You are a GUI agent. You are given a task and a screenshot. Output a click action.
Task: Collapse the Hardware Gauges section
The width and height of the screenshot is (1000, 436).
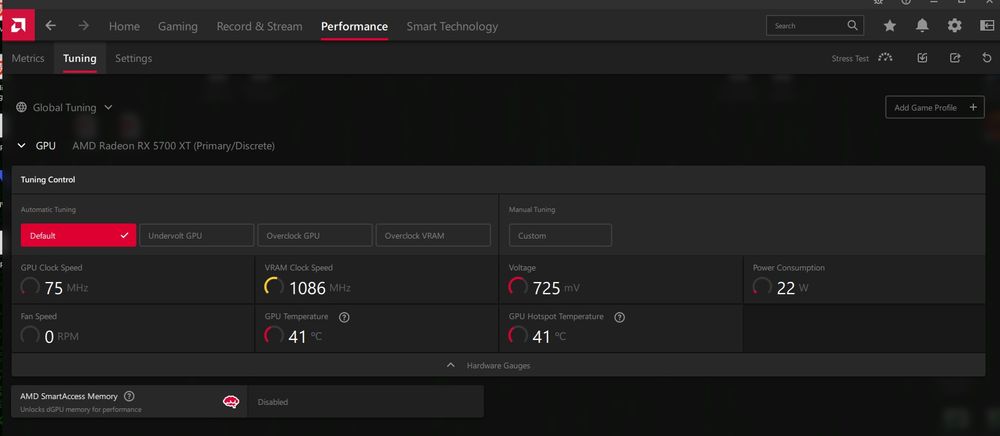pos(498,365)
